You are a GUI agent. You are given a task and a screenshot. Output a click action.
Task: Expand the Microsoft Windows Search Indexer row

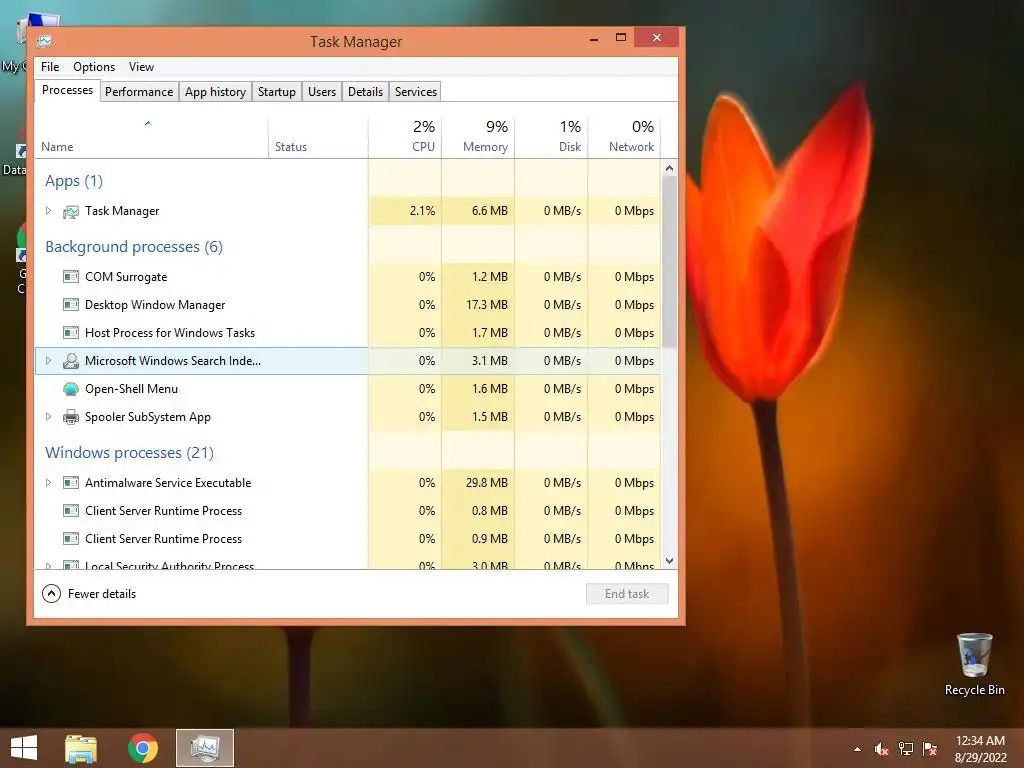pyautogui.click(x=48, y=360)
